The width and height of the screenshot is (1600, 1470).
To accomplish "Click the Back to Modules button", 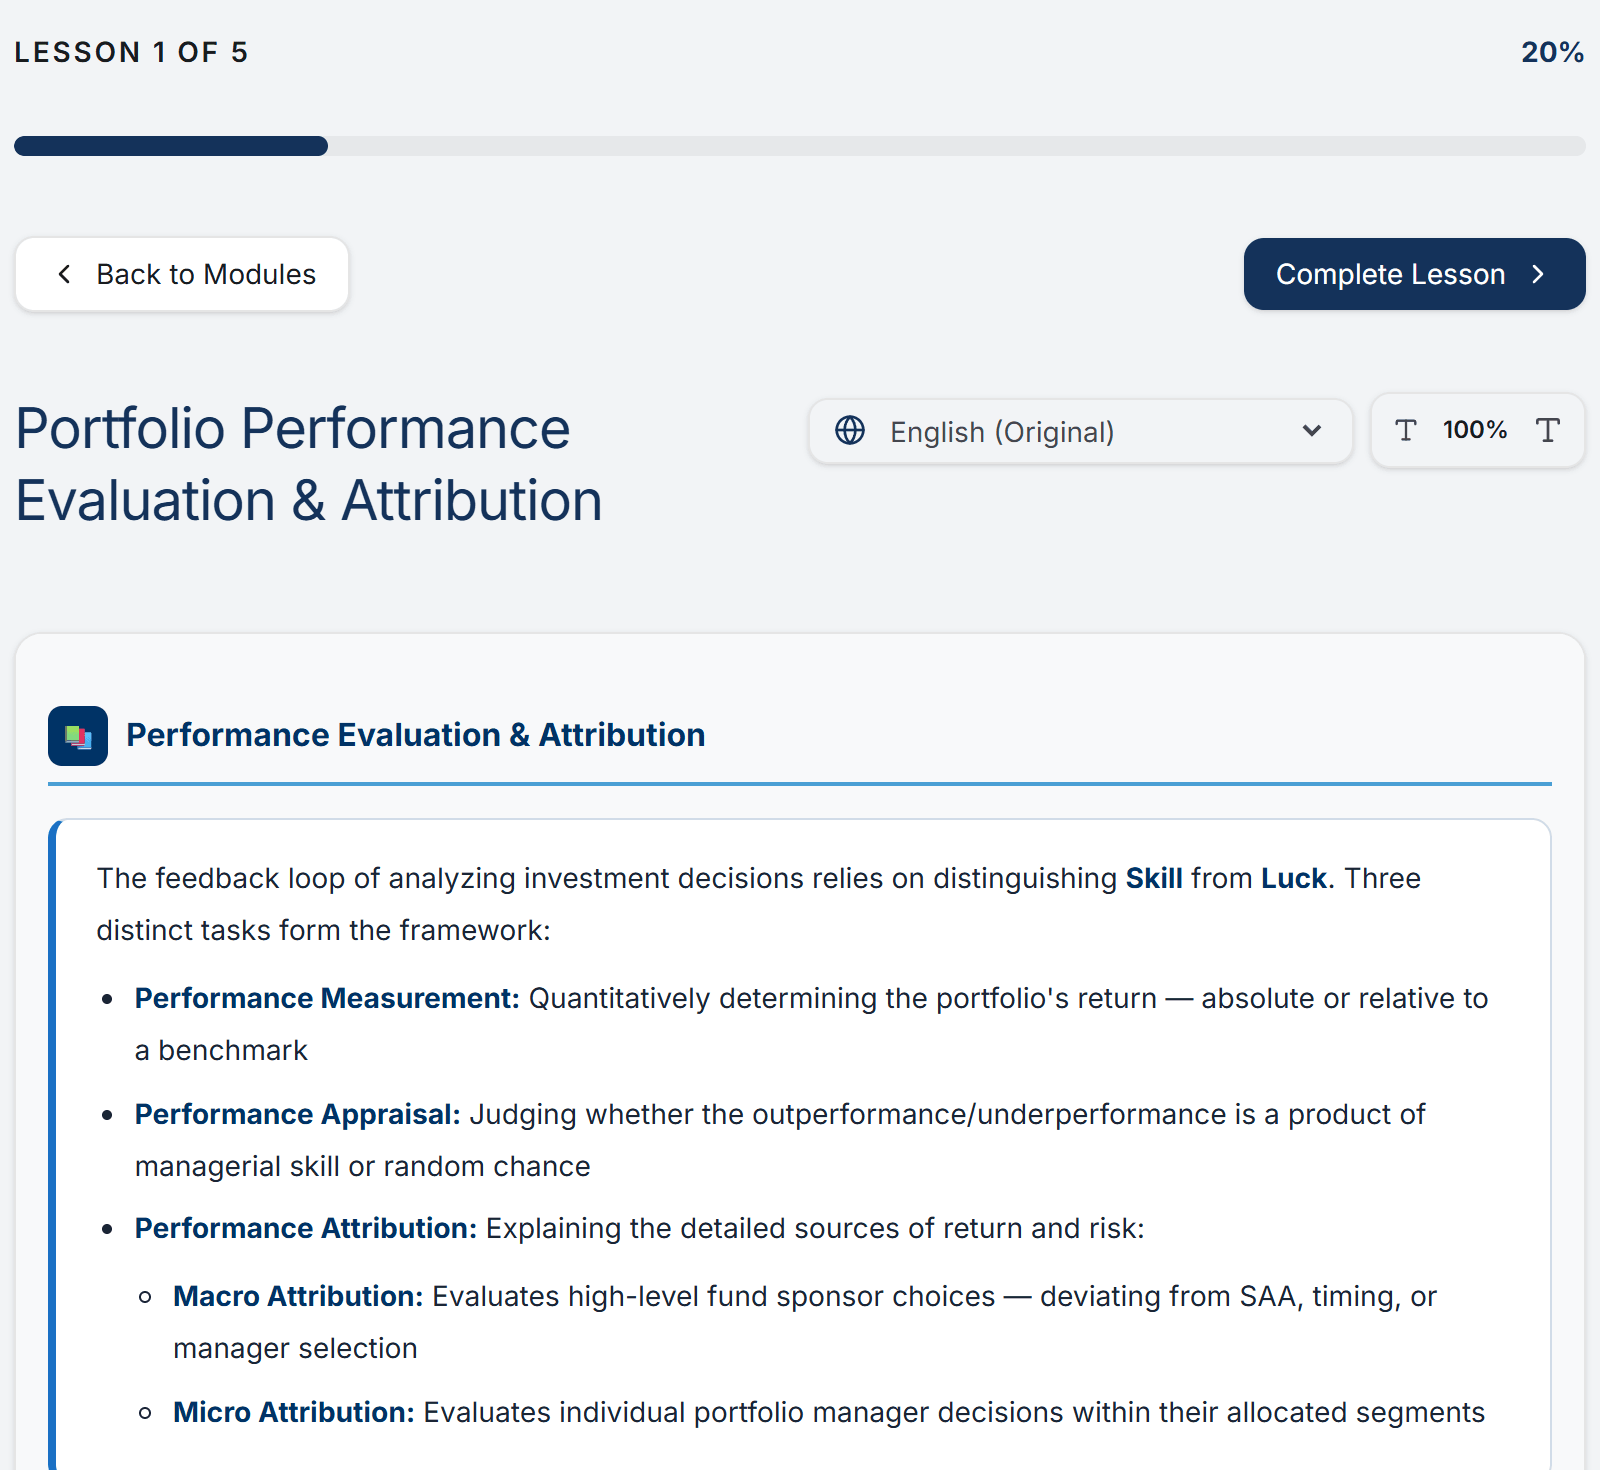I will click(182, 274).
